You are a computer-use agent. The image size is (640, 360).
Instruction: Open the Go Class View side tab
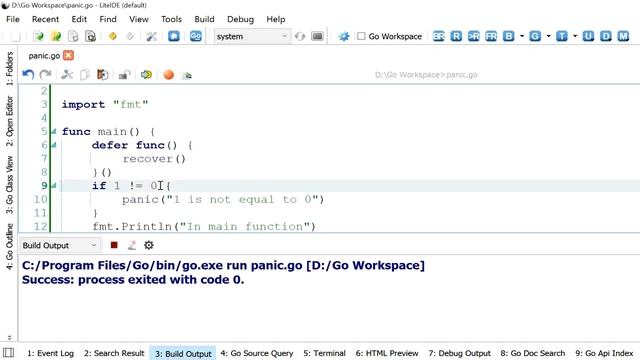pos(9,184)
